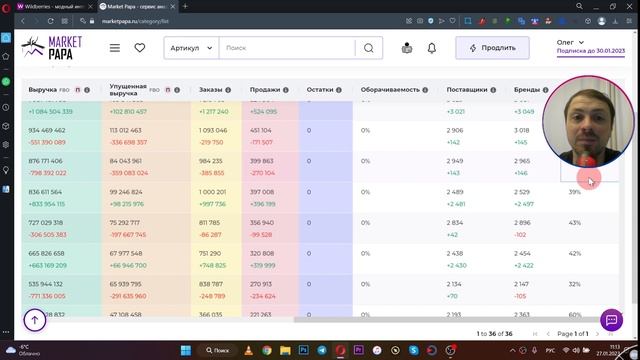
Task: Jump to first page in pagination
Action: [x=535, y=334]
